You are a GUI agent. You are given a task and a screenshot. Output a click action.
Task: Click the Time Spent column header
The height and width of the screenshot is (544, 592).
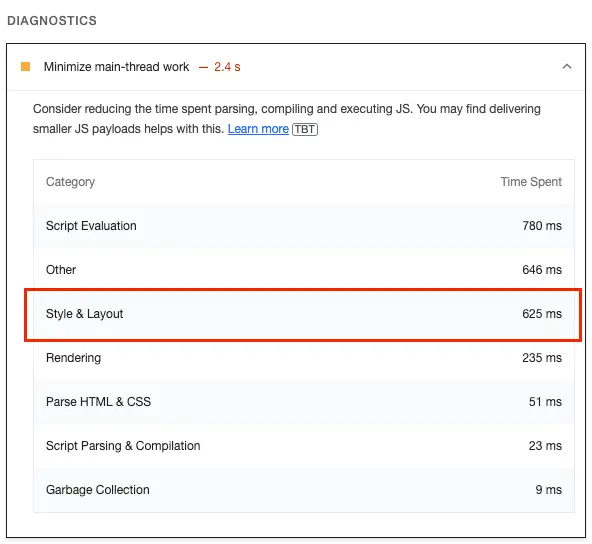click(531, 182)
